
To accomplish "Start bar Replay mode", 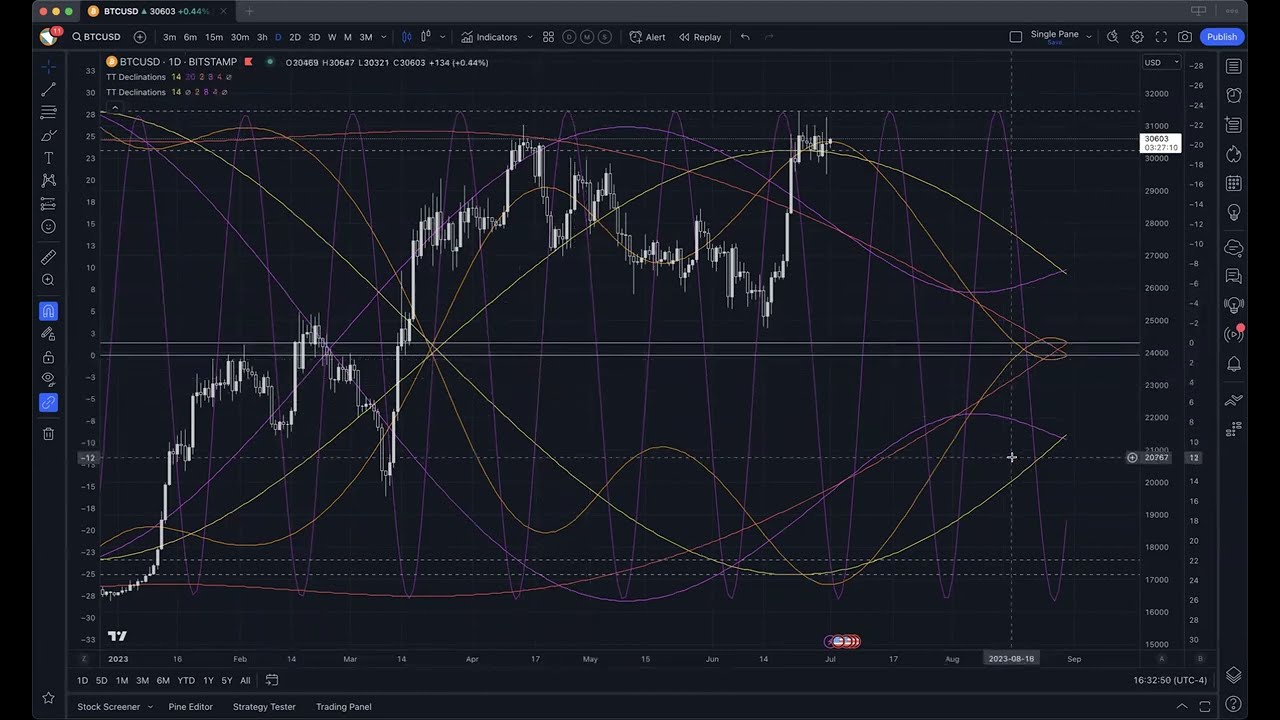I will 700,37.
